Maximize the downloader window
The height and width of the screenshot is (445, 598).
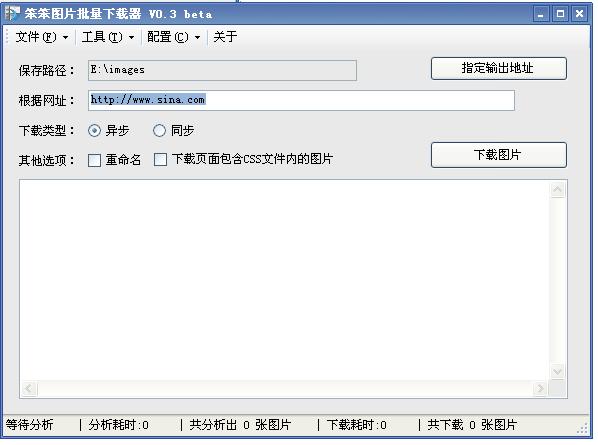click(560, 14)
